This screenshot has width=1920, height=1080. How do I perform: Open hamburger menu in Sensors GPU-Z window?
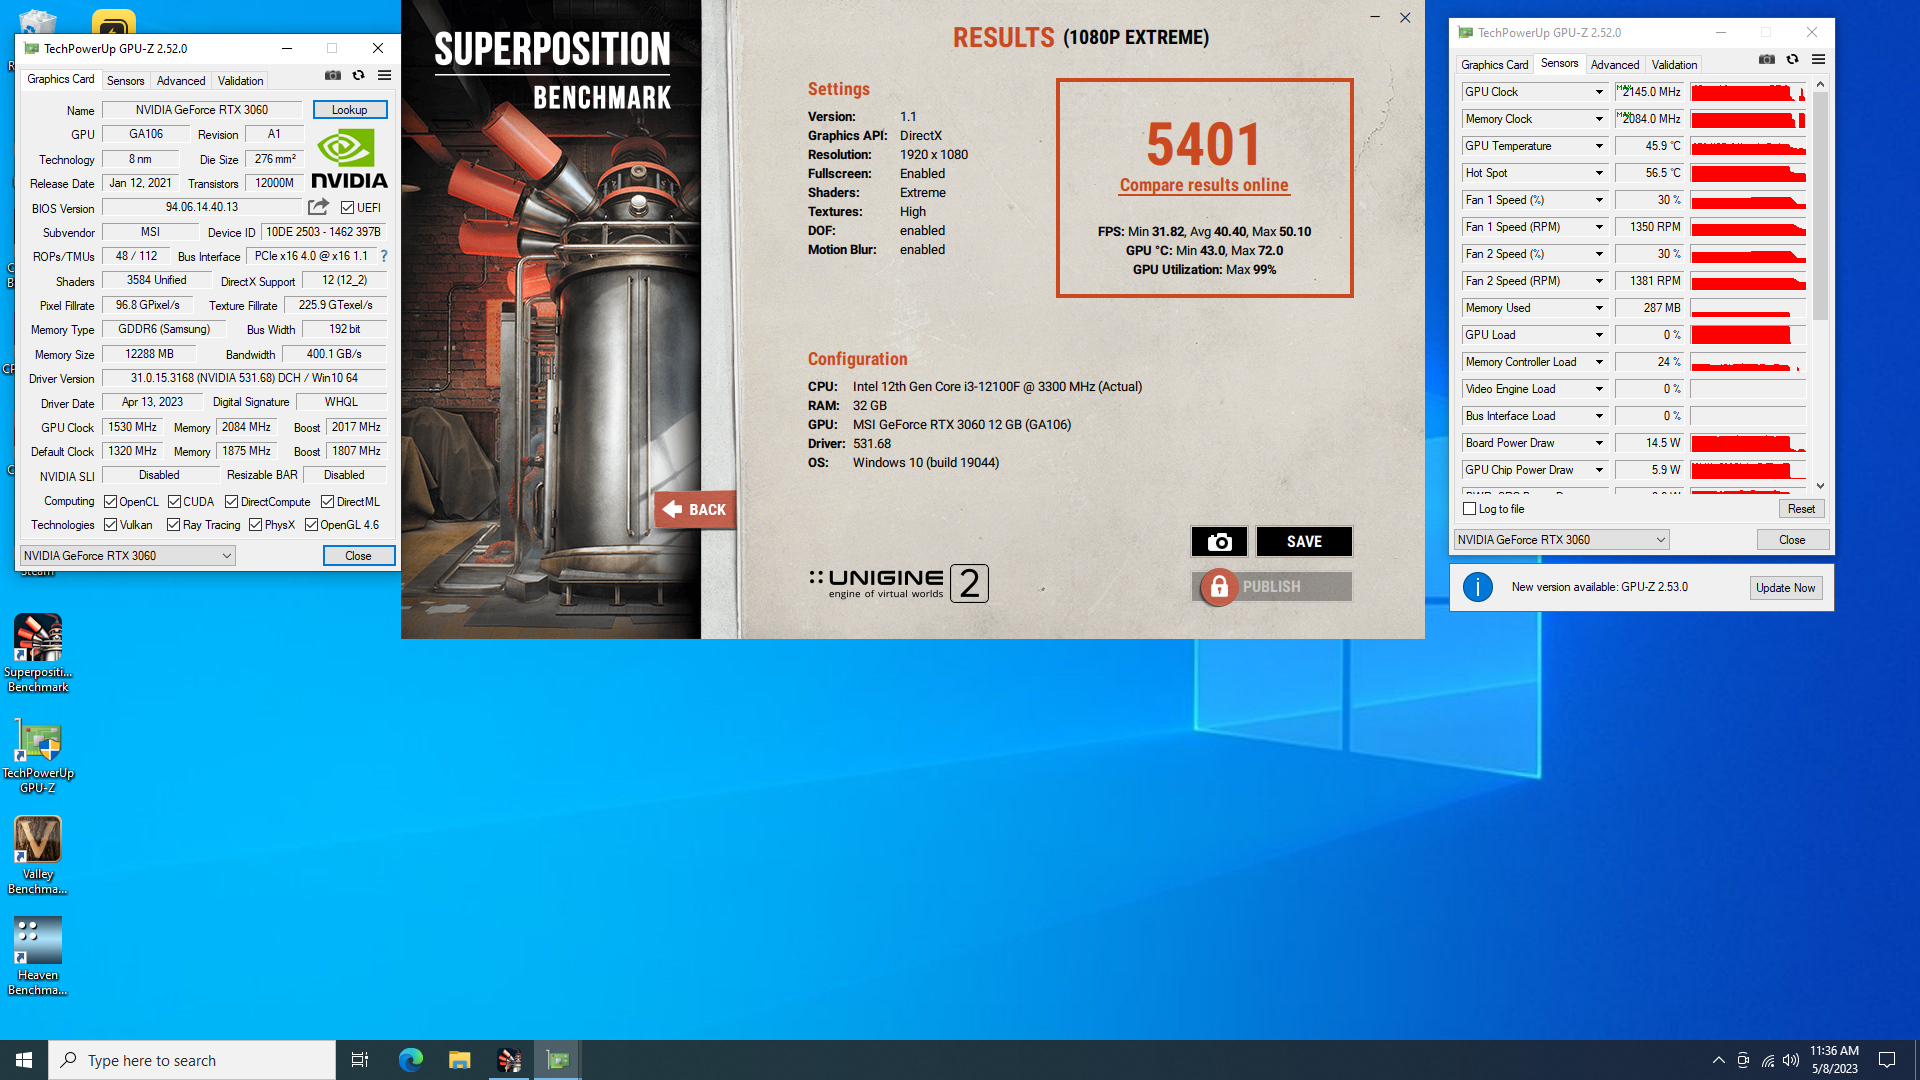(x=1818, y=60)
